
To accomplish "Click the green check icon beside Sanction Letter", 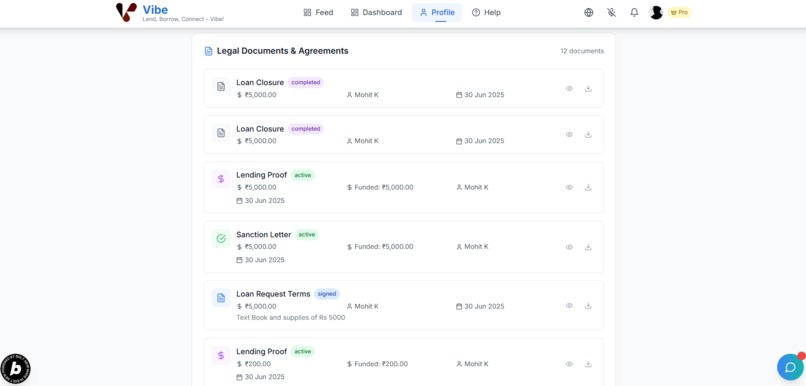I will pos(221,238).
